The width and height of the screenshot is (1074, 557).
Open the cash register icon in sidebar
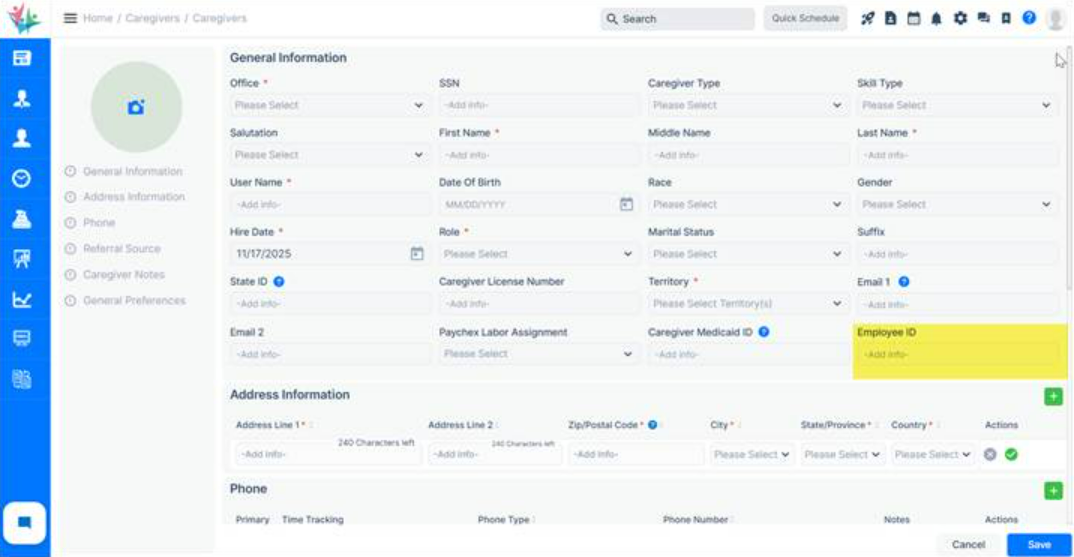tap(22, 219)
